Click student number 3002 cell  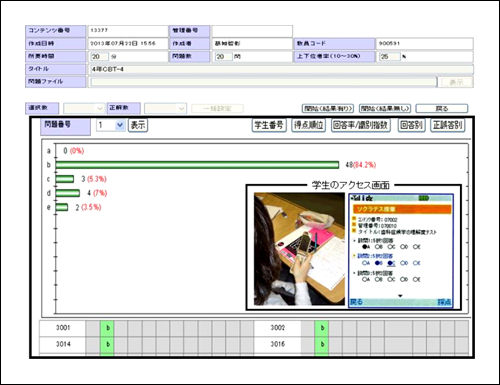tap(277, 328)
